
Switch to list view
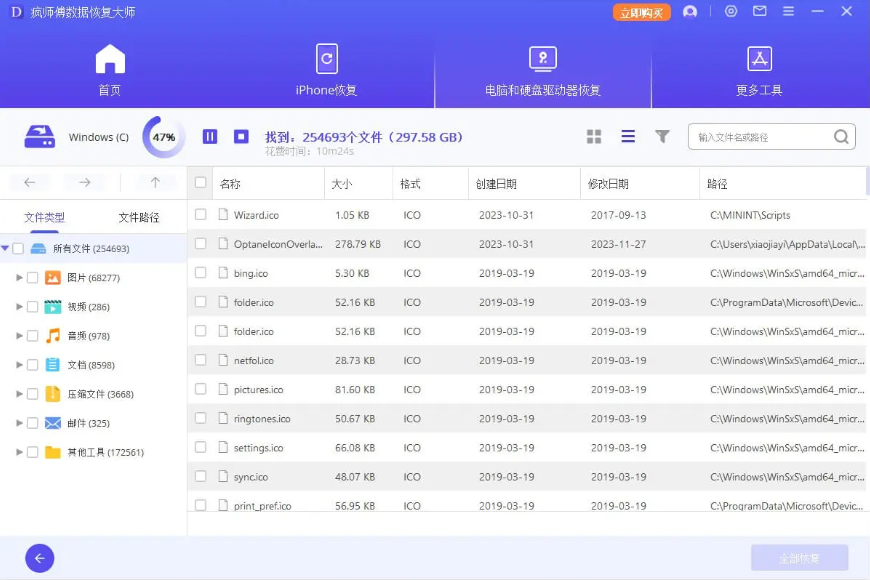coord(628,137)
